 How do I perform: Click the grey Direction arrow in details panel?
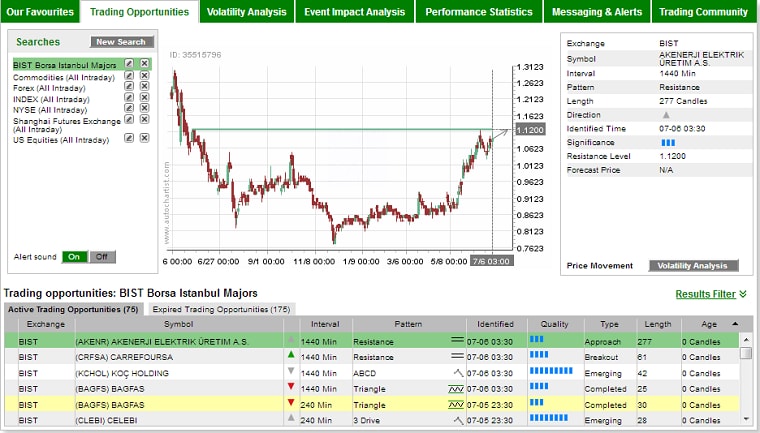click(x=666, y=115)
